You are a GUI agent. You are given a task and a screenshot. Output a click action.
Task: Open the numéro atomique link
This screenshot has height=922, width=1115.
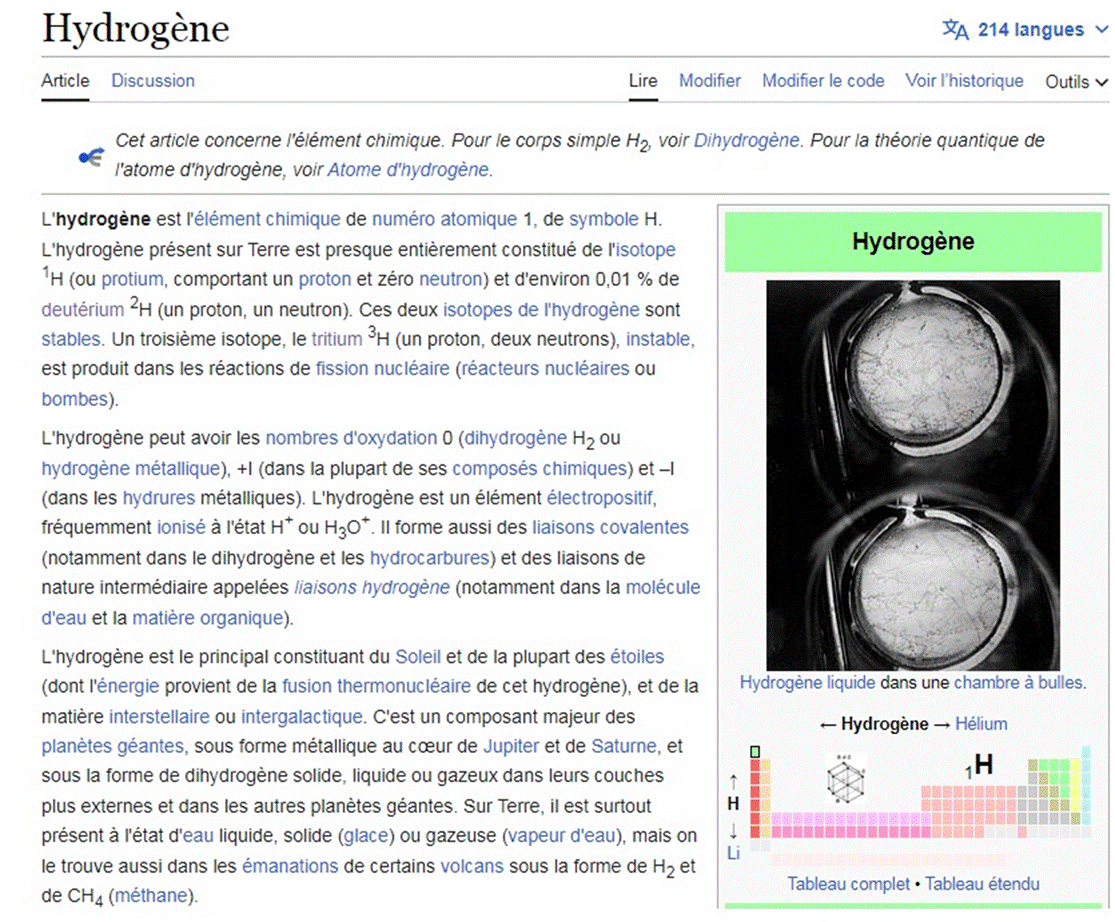click(x=444, y=219)
